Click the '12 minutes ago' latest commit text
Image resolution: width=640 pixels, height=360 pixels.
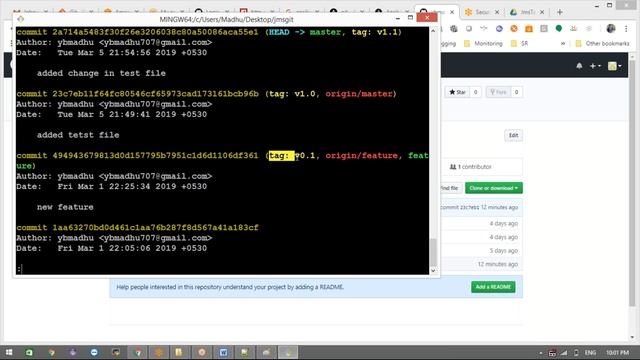[499, 207]
